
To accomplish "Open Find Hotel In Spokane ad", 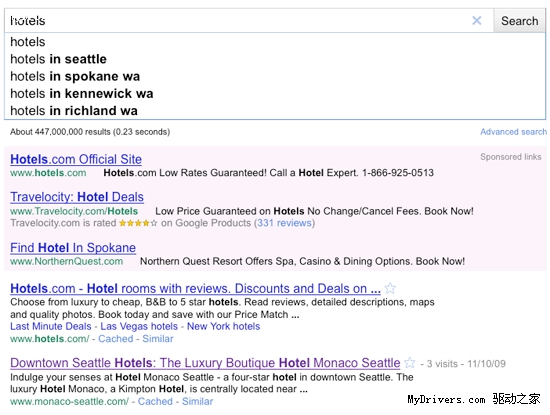I will [x=73, y=248].
